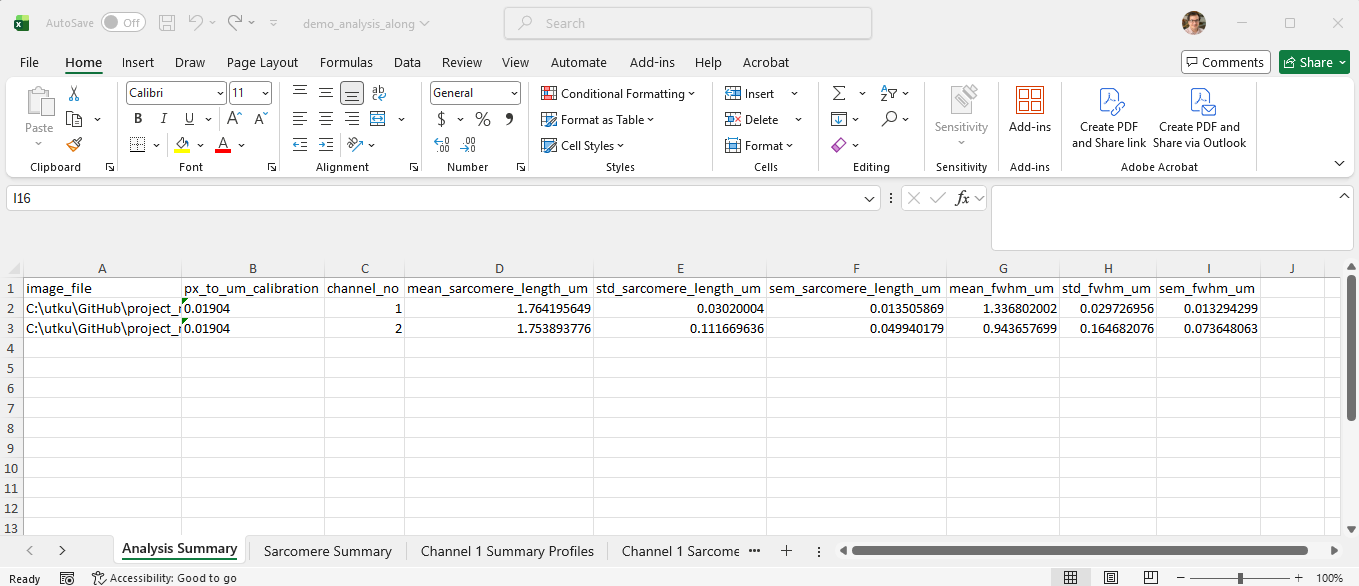Viewport: 1359px width, 586px height.
Task: Collapse the ribbon chevron
Action: pos(1340,163)
